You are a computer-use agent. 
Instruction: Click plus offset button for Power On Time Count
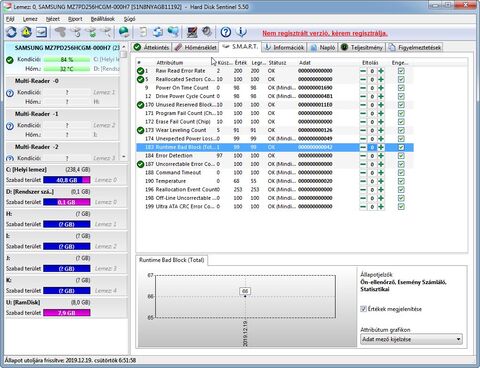(x=381, y=88)
